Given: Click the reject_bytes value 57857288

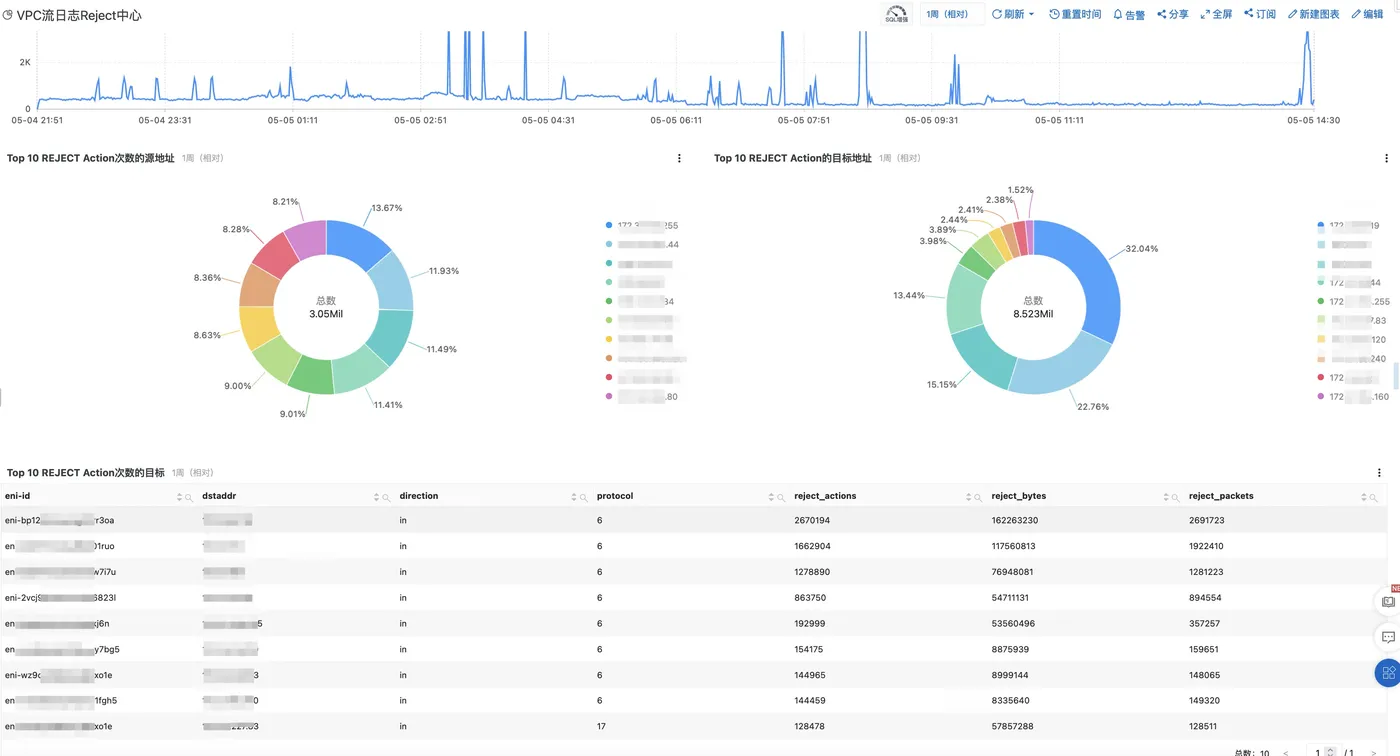Looking at the screenshot, I should tap(1012, 727).
